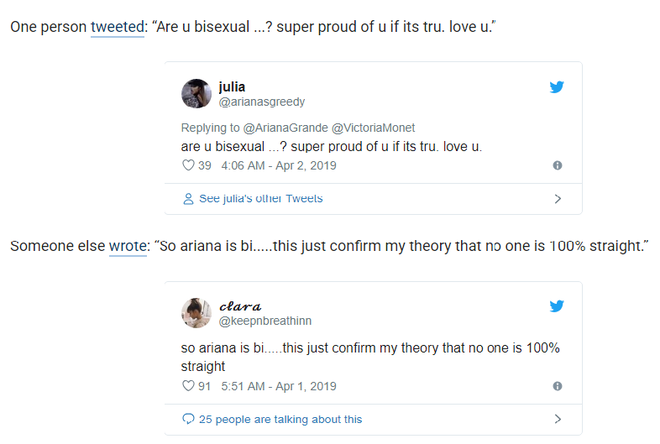Open the @keepnbreathinn handle
The height and width of the screenshot is (444, 660).
click(x=265, y=321)
